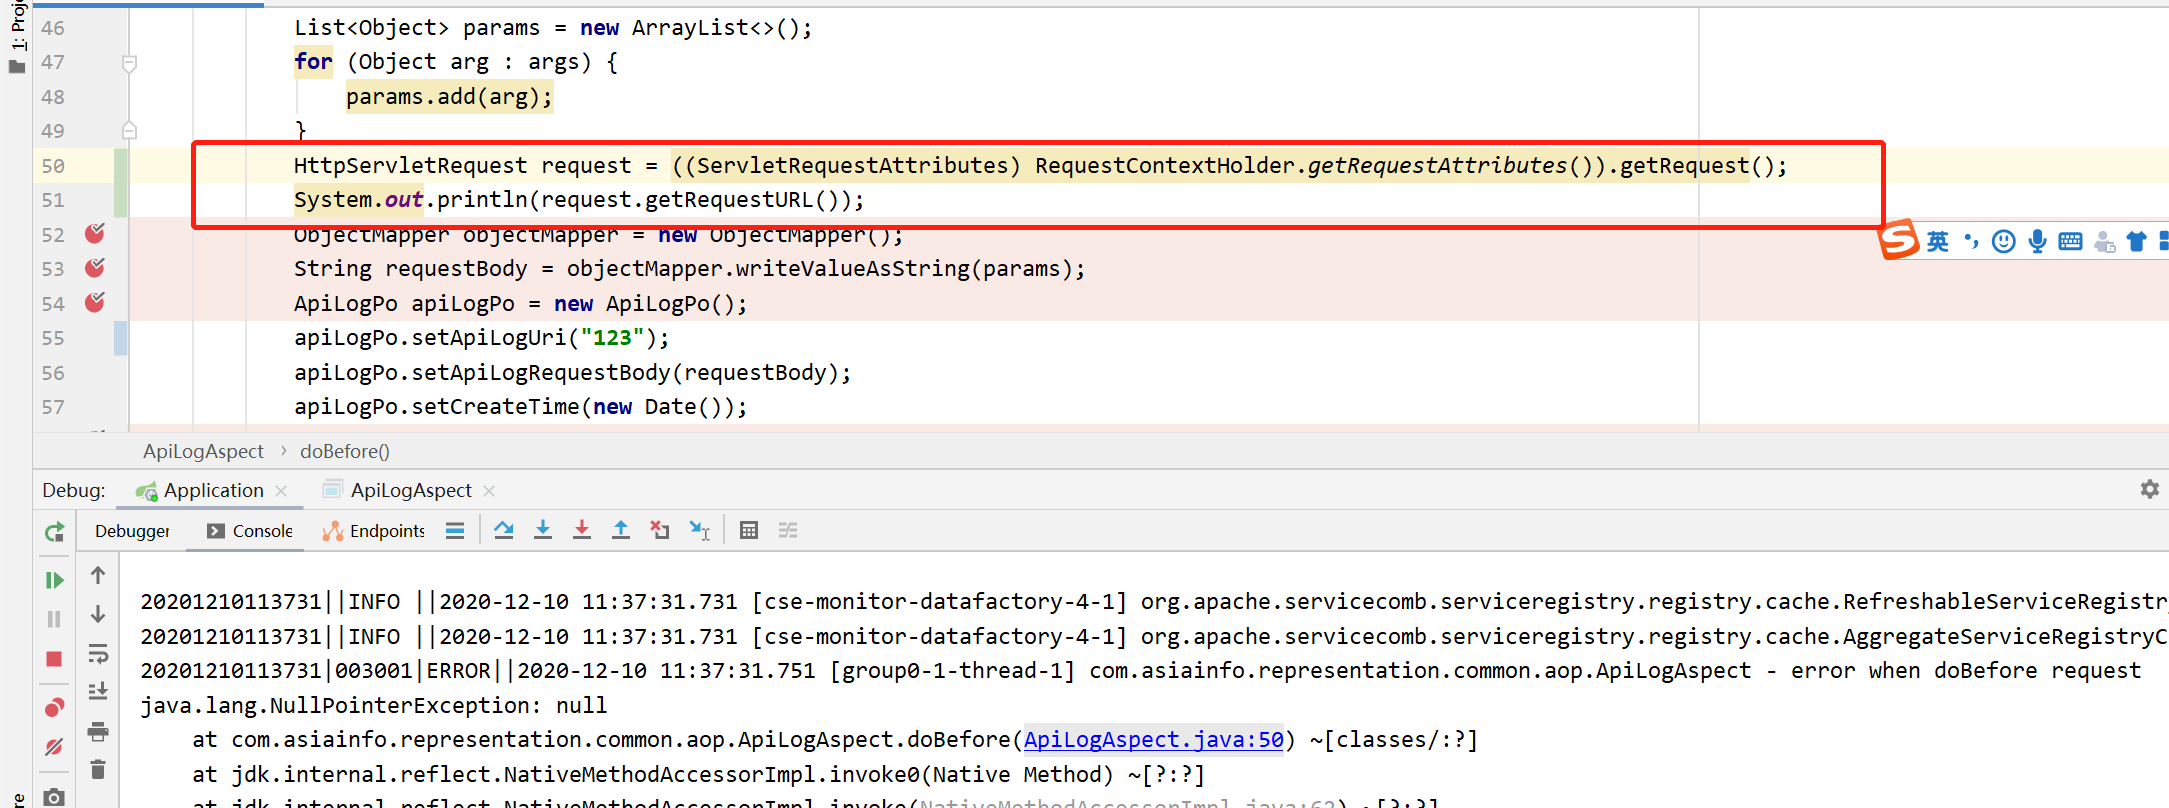Toggle the breakpoint on line 53
This screenshot has width=2169, height=808.
click(x=95, y=268)
